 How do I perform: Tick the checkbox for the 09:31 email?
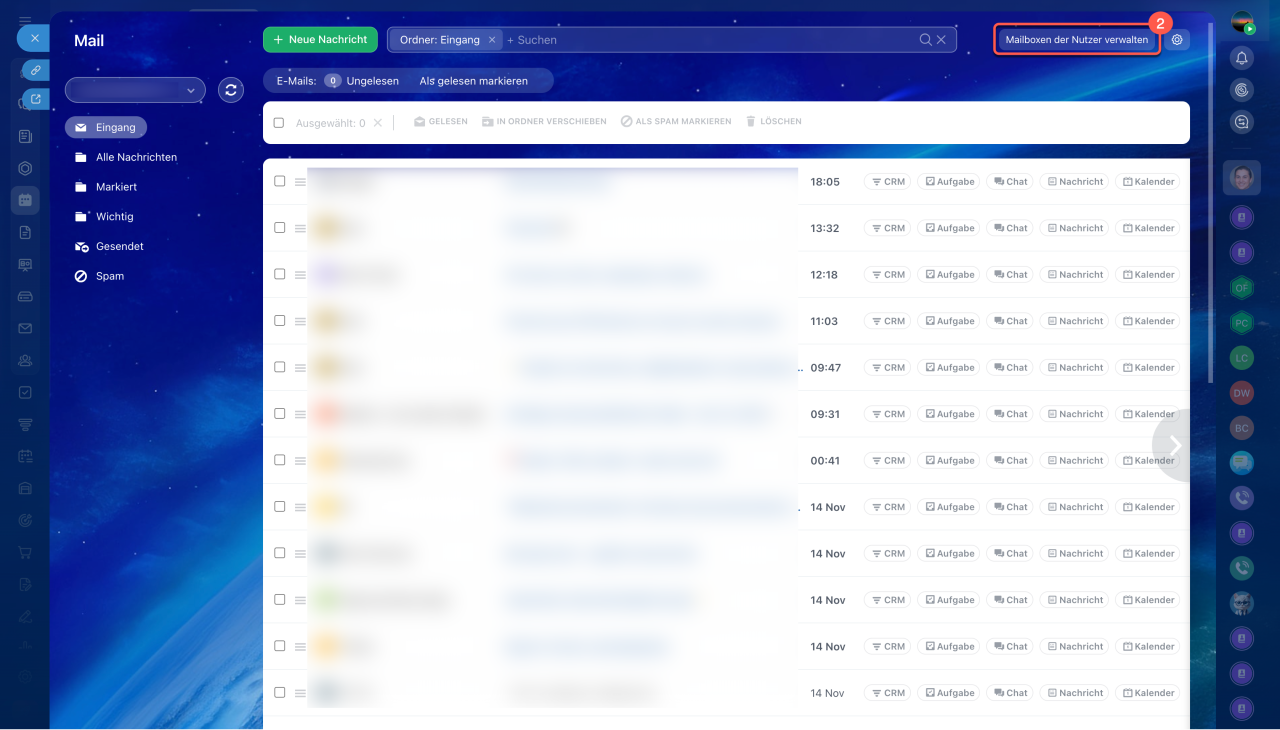[x=280, y=414]
